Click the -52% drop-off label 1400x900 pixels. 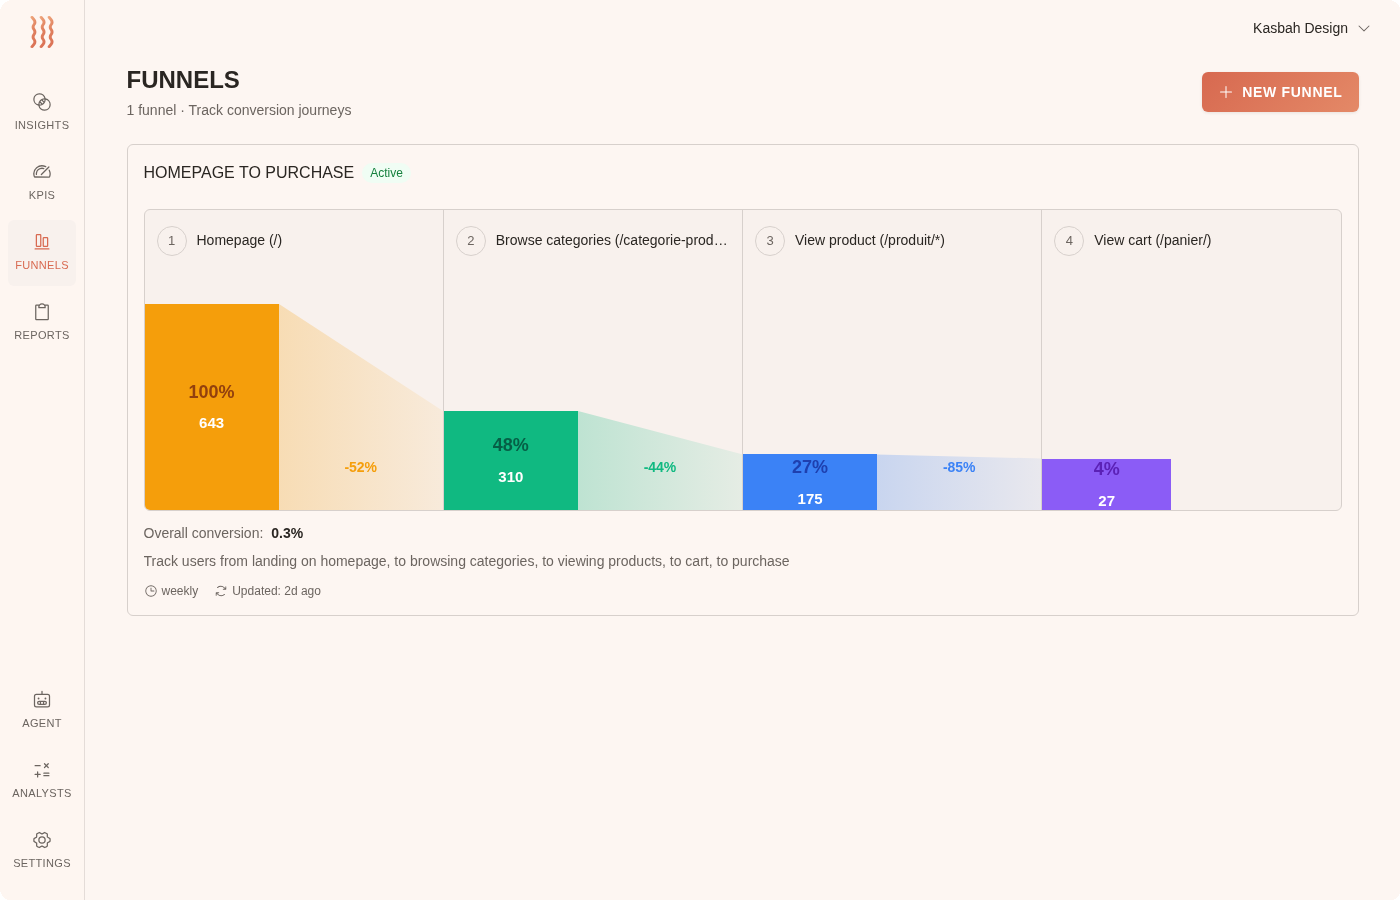click(x=361, y=467)
